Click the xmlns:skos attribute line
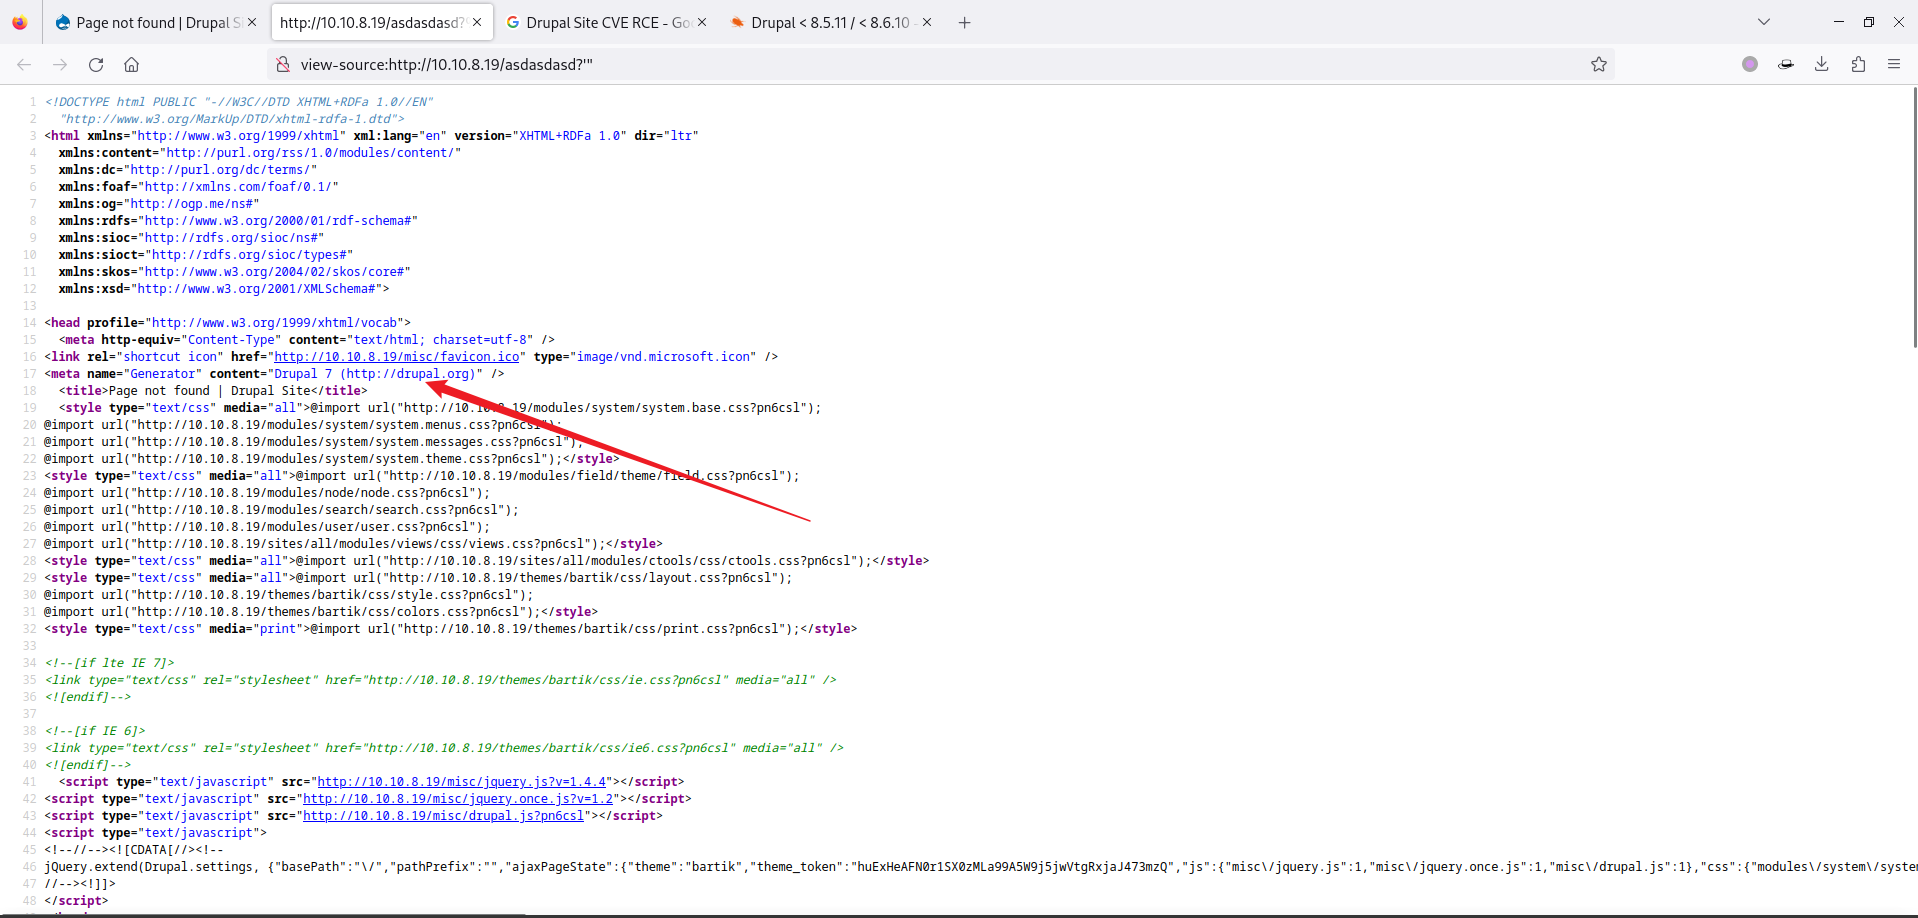Image resolution: width=1918 pixels, height=918 pixels. point(234,272)
